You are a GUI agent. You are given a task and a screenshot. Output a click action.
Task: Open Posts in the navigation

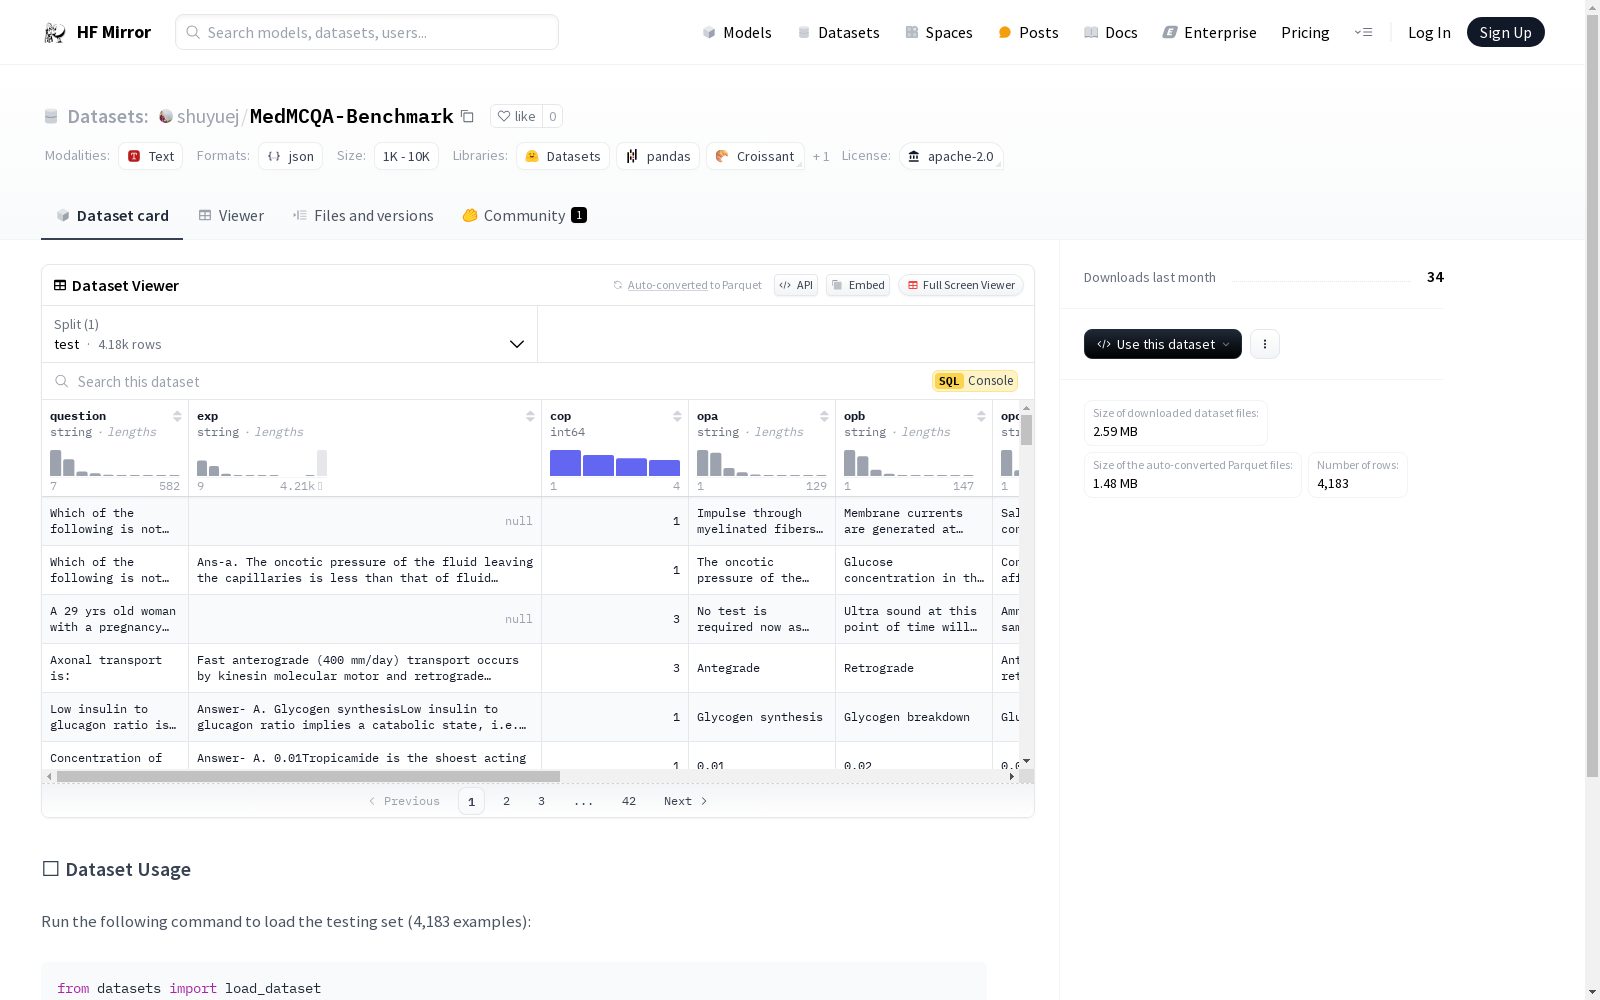(1028, 33)
